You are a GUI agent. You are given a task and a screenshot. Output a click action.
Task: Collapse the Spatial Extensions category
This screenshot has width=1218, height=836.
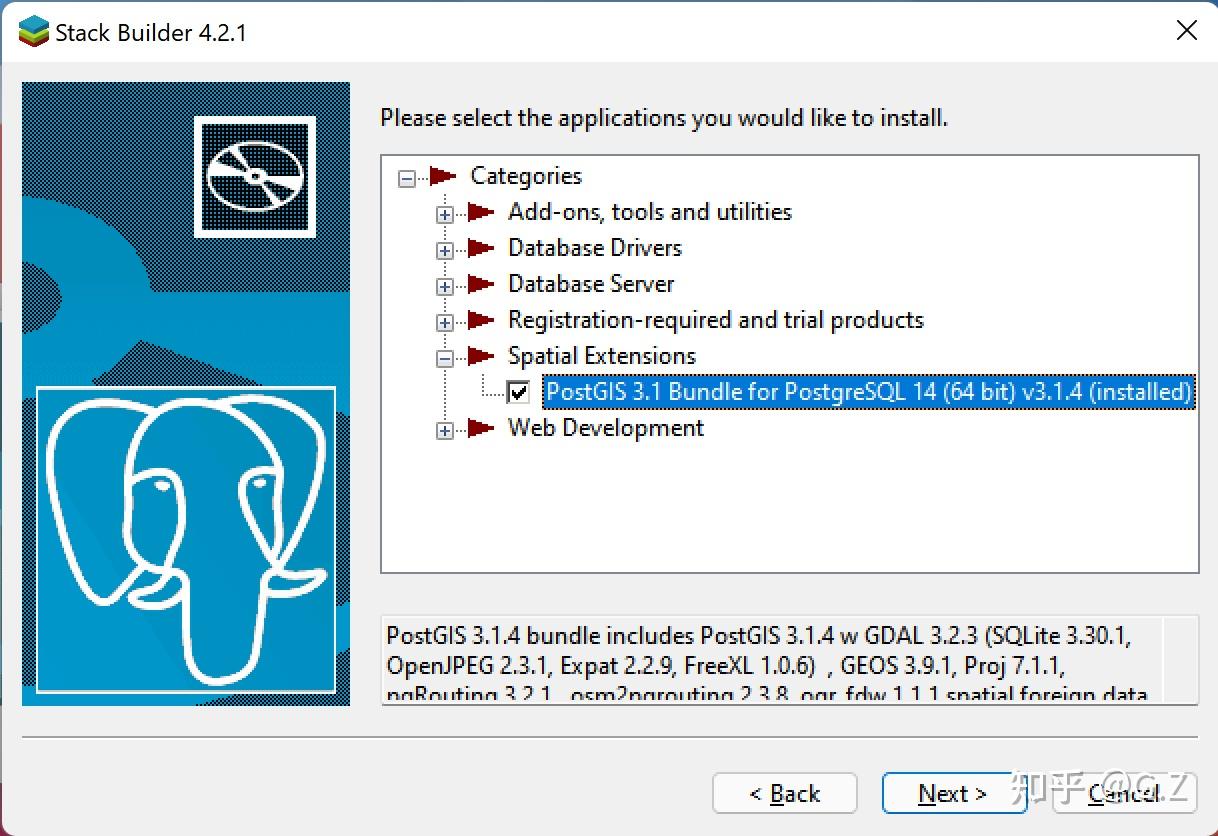(445, 358)
